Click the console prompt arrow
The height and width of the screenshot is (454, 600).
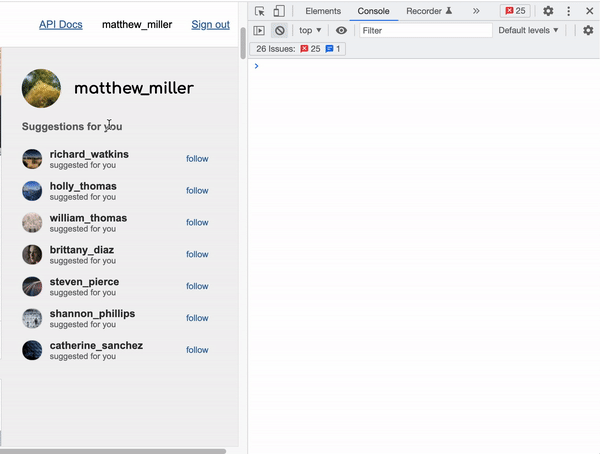pos(256,66)
